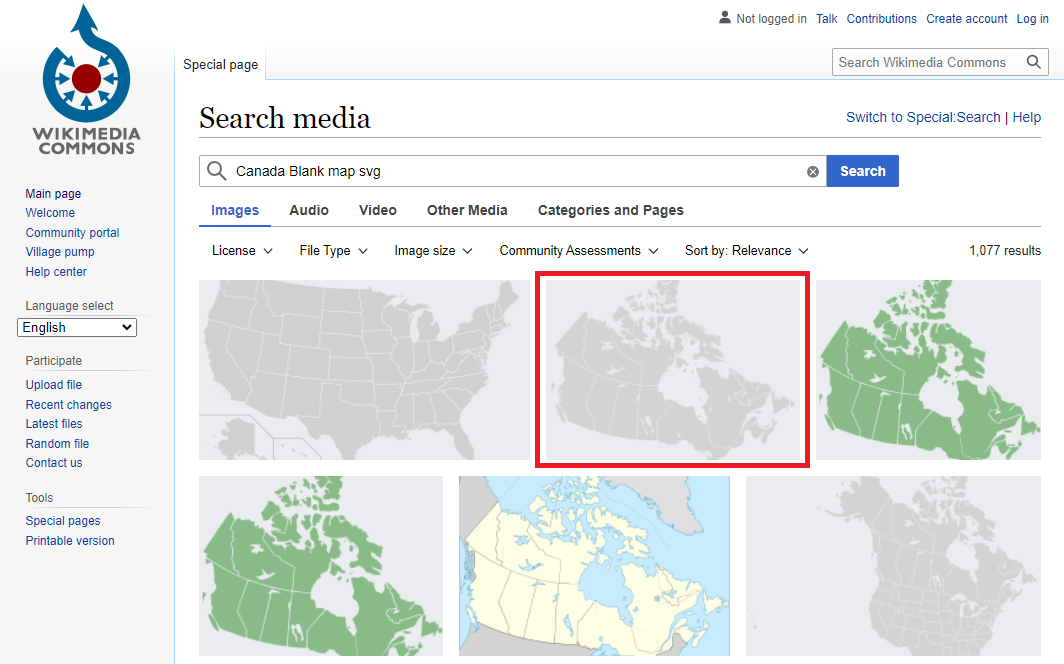Screen dimensions: 1064x664
Task: Switch to the Audio results tab
Action: pyautogui.click(x=308, y=210)
